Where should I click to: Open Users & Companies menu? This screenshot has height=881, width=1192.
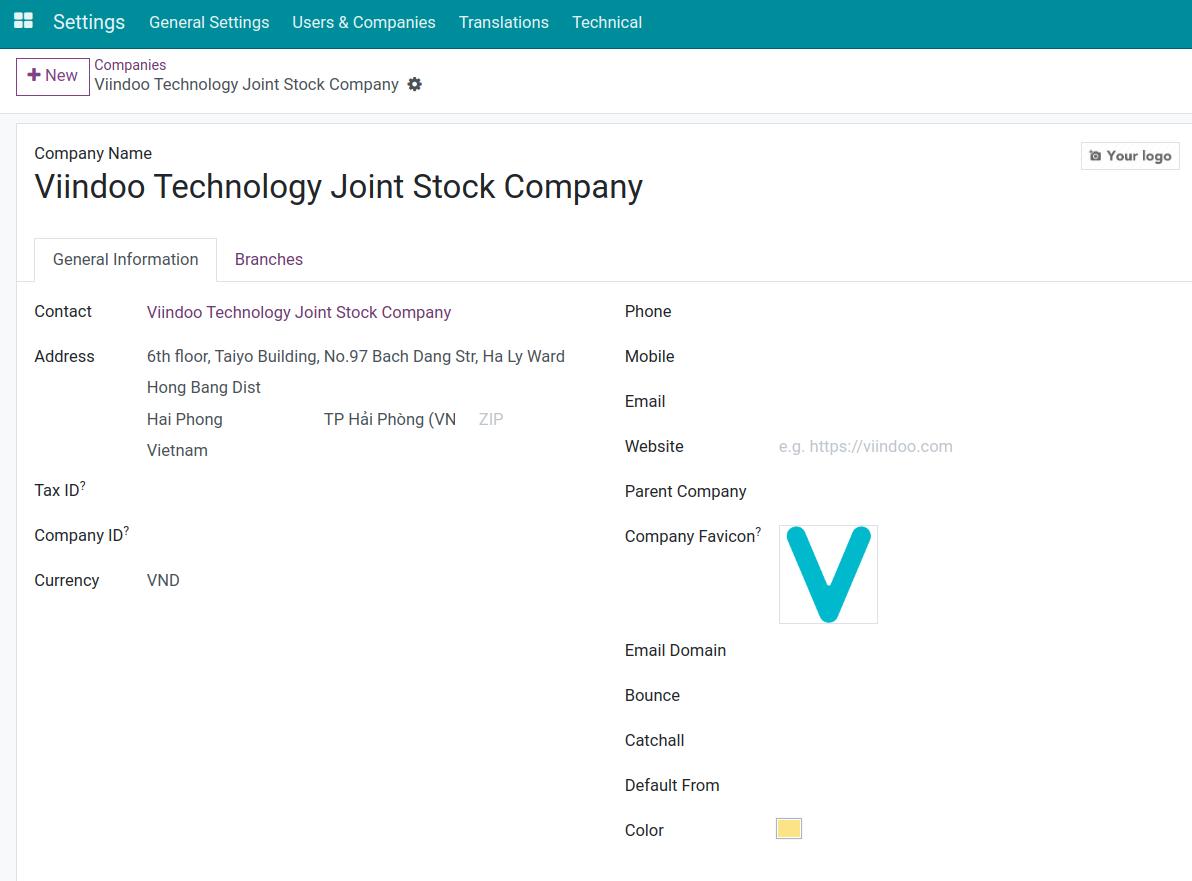[363, 23]
